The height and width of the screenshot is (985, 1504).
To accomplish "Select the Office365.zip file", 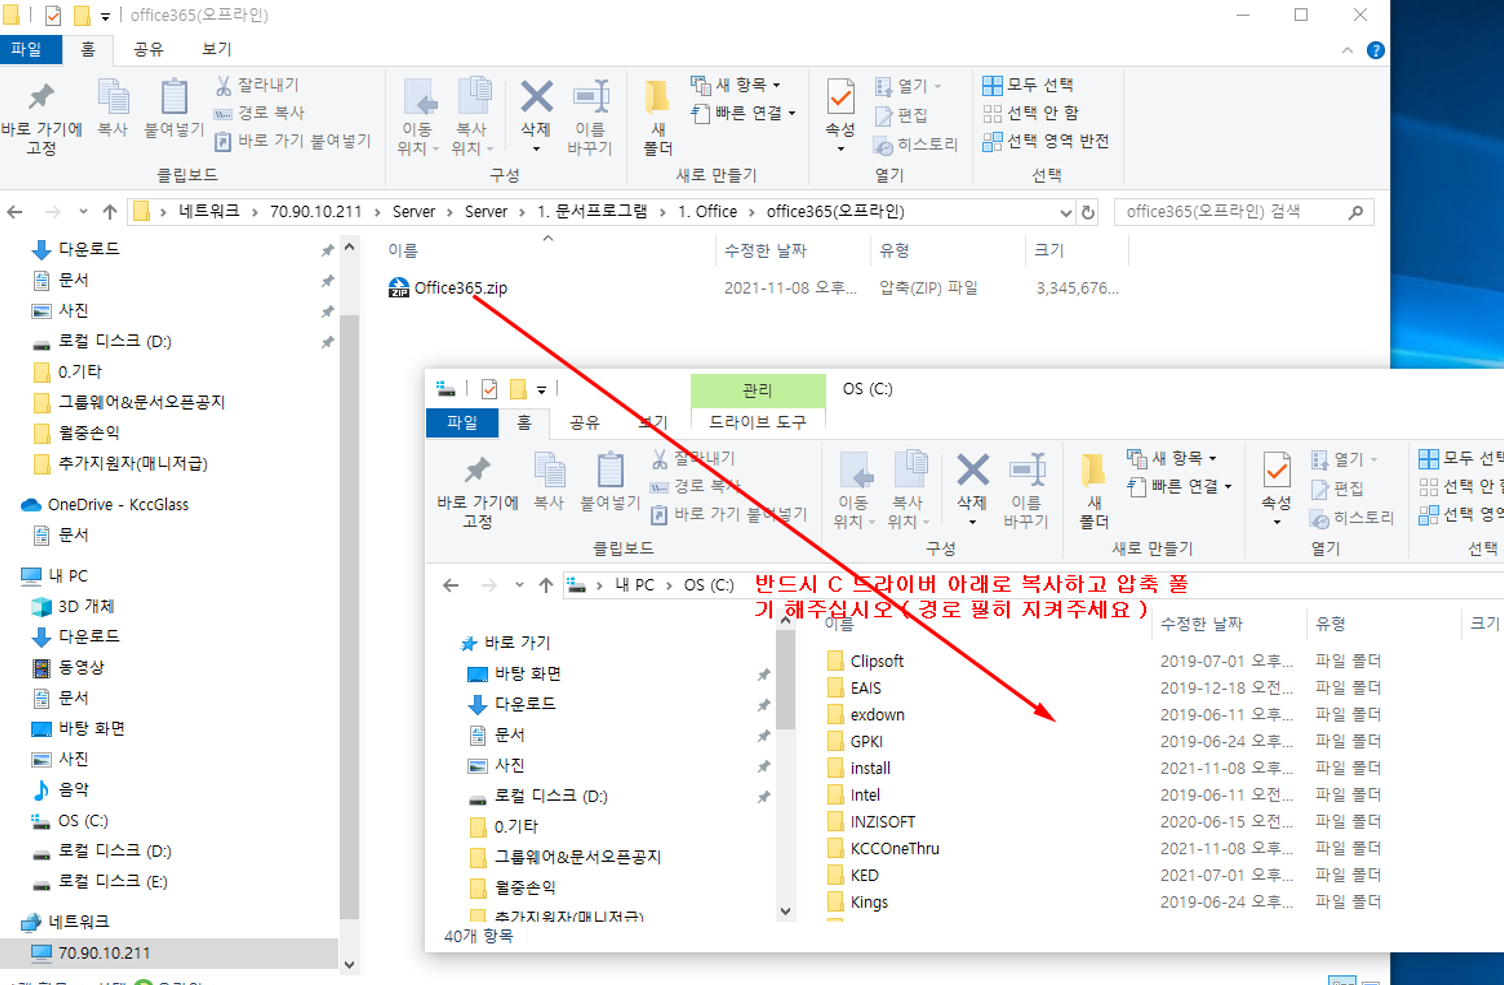I will click(x=460, y=288).
